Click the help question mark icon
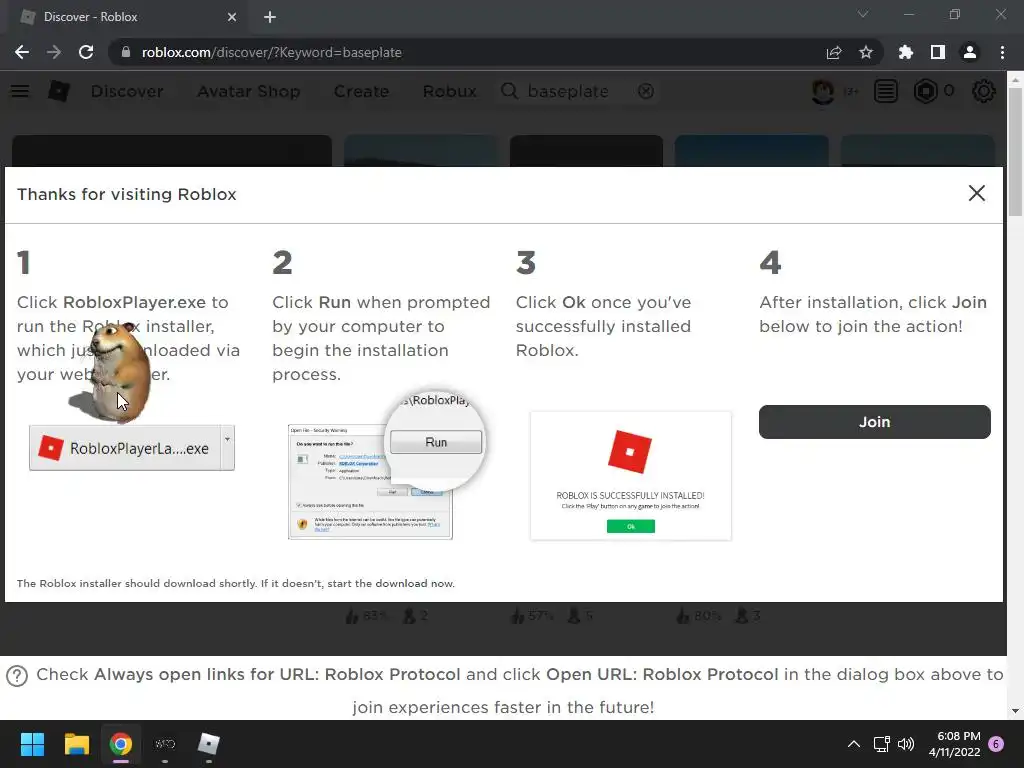This screenshot has height=768, width=1024. click(x=17, y=676)
